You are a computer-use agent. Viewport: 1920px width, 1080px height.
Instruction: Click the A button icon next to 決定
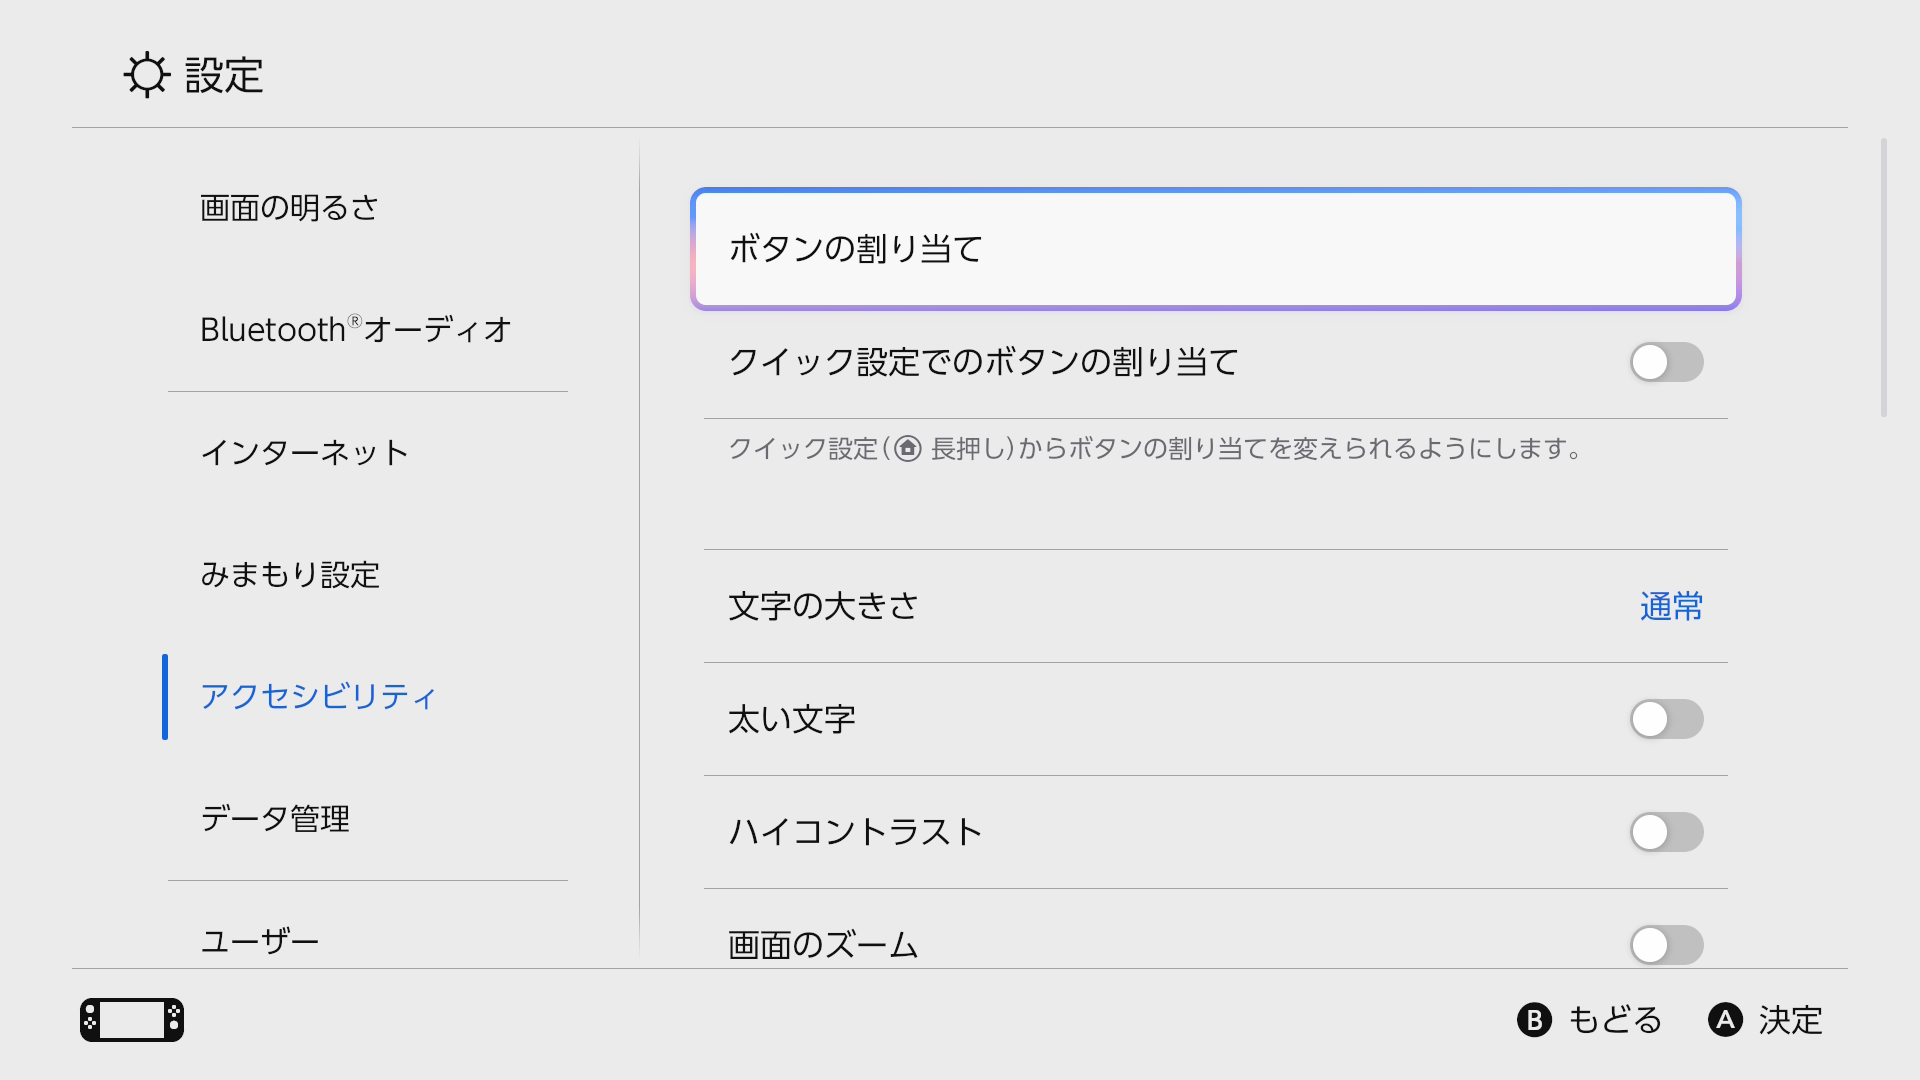click(1726, 1021)
